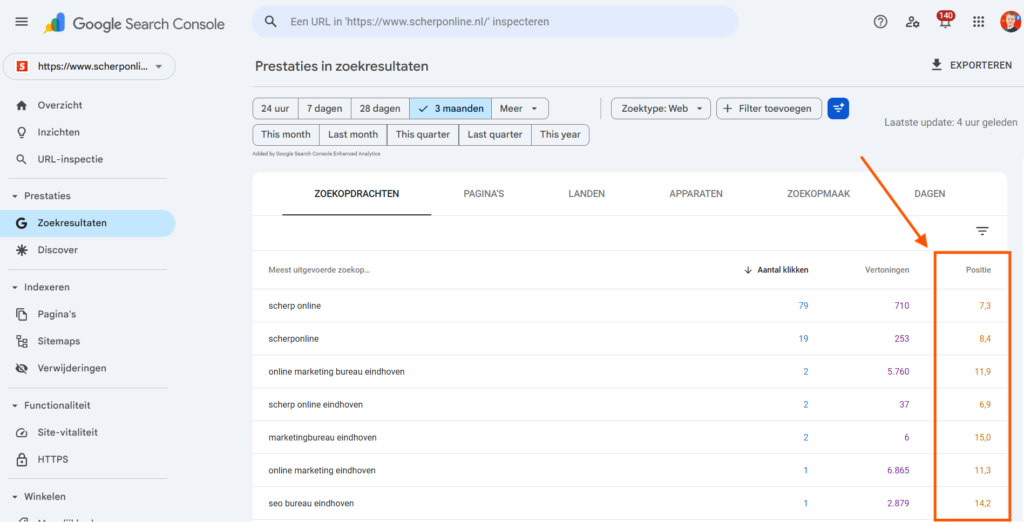Screen dimensions: 1024x522
Task: Switch to the Pagina's tab
Action: pos(483,194)
